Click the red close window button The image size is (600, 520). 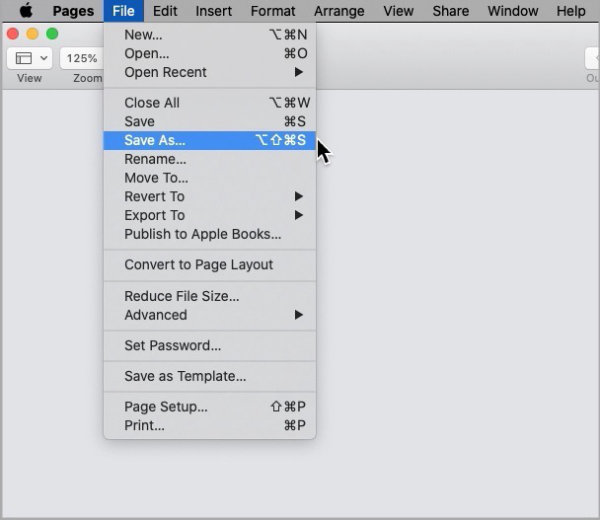(x=13, y=34)
